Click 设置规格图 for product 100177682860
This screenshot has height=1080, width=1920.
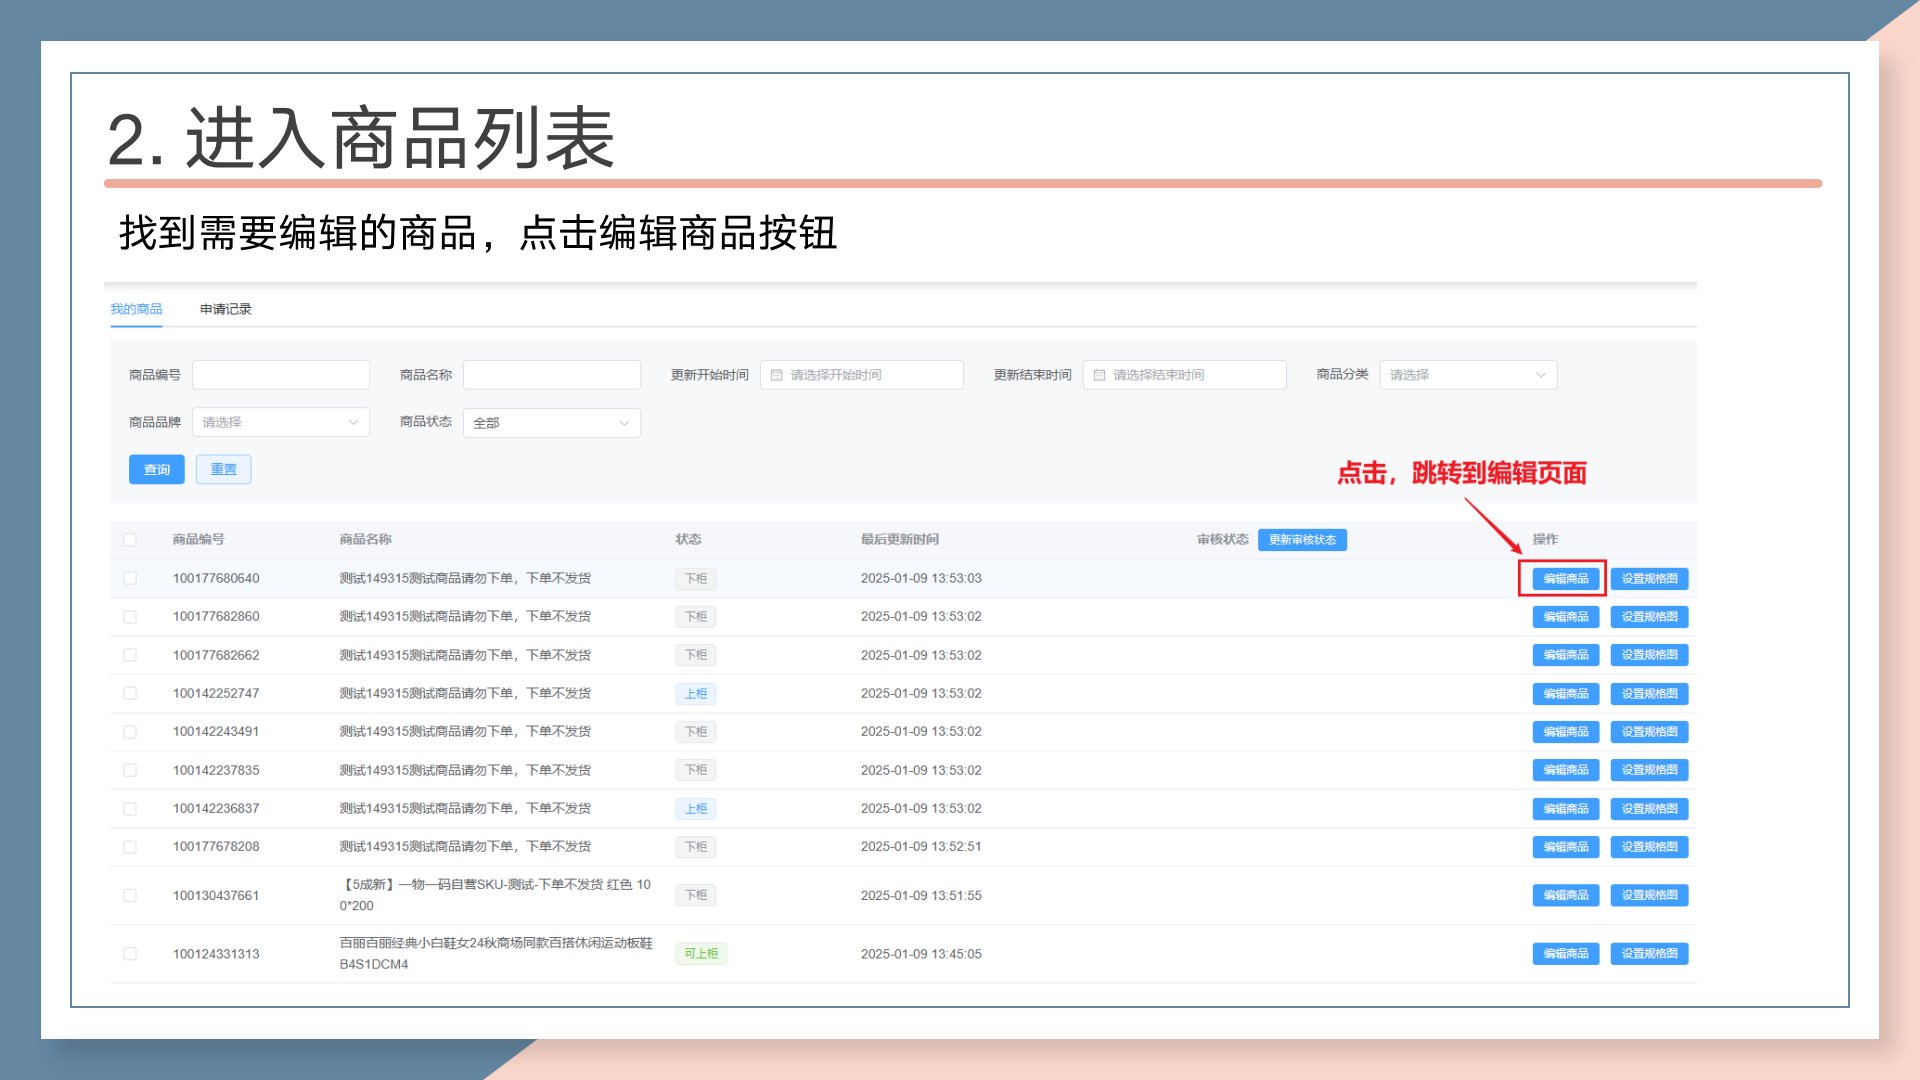pyautogui.click(x=1649, y=617)
